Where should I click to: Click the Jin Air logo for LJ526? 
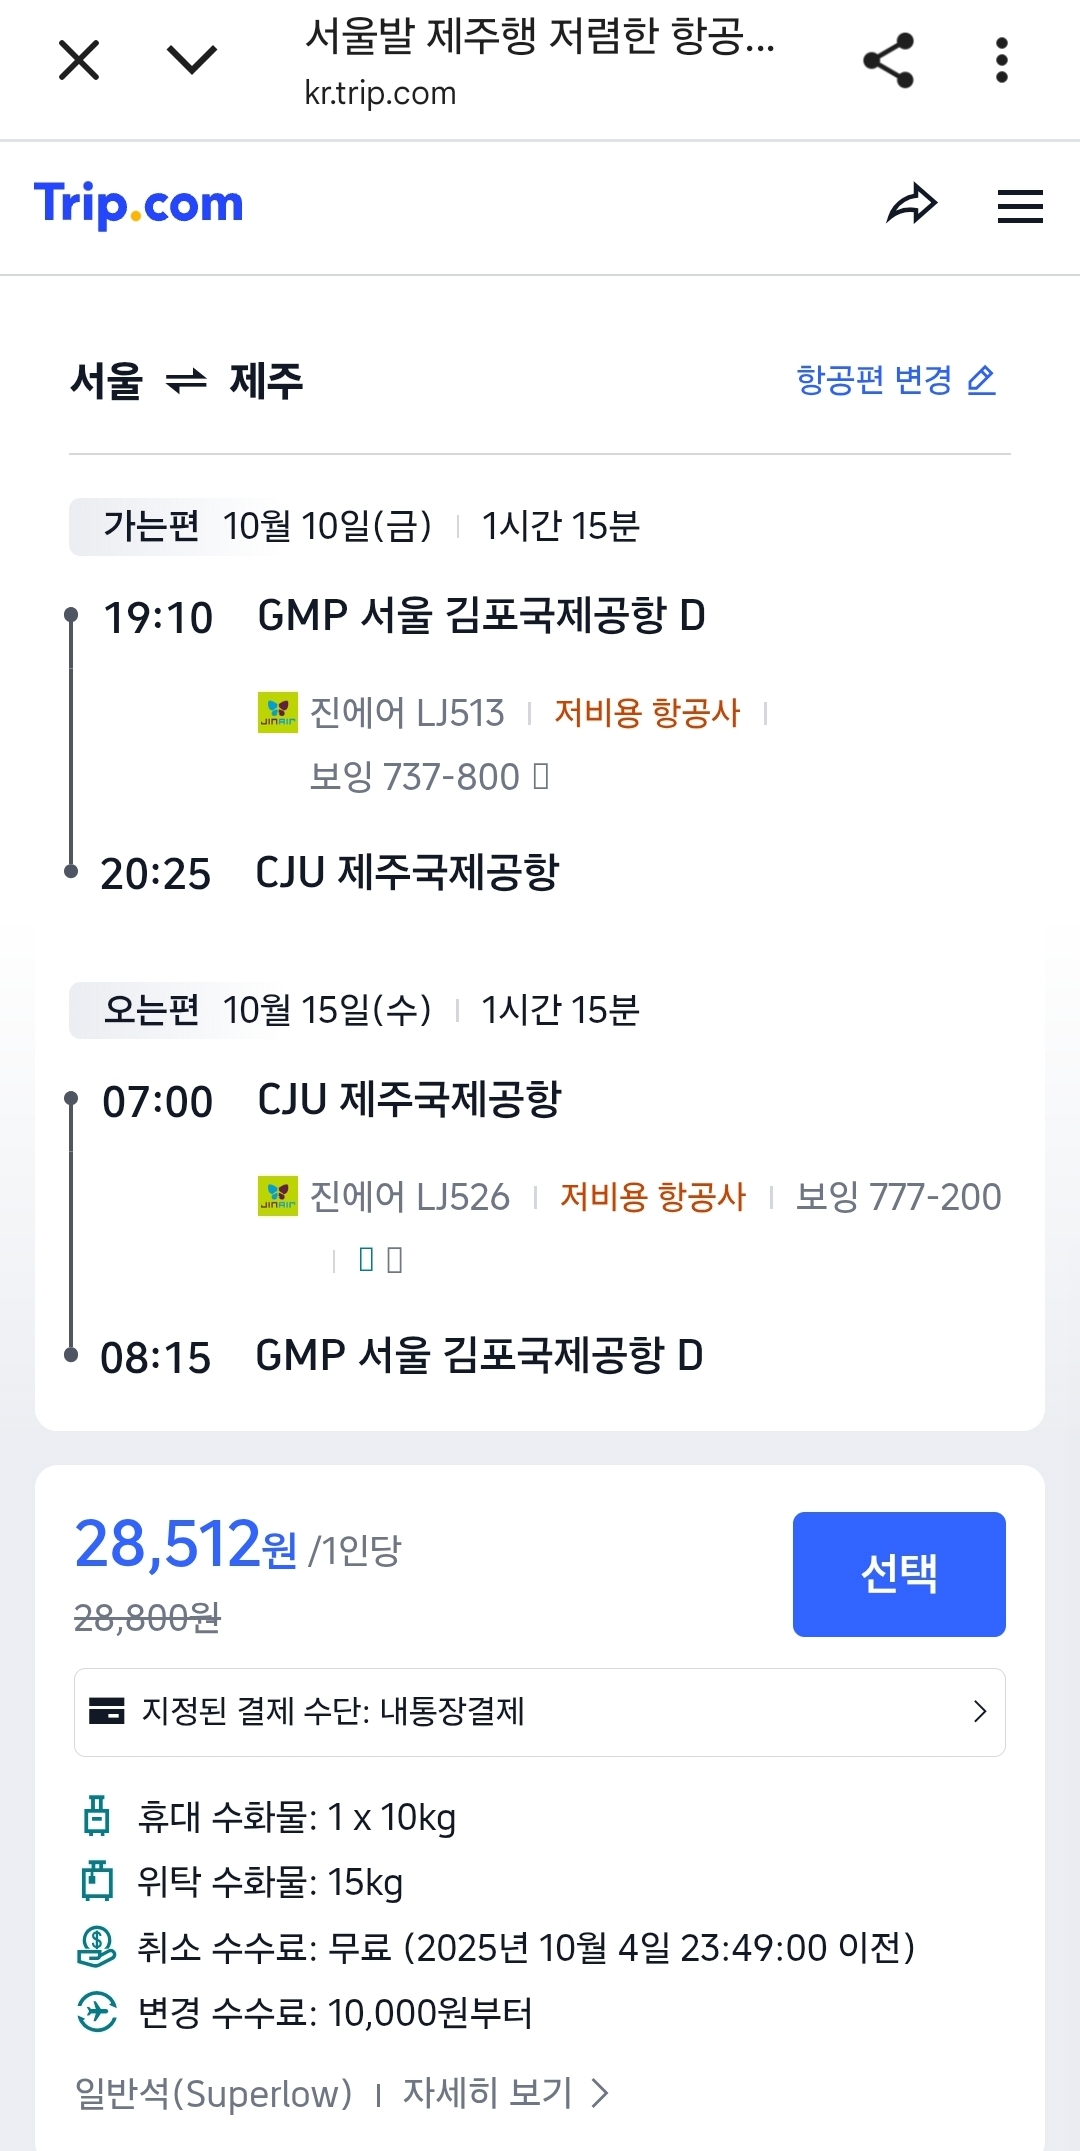click(x=277, y=1196)
